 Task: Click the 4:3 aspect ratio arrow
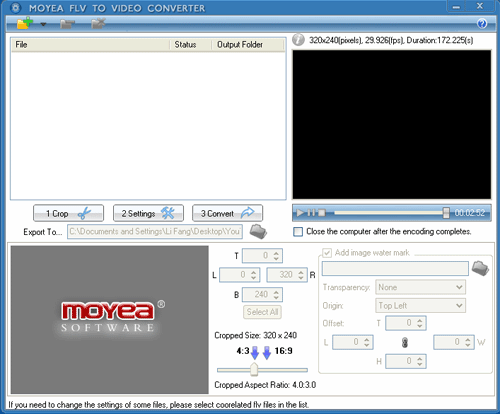pos(255,353)
